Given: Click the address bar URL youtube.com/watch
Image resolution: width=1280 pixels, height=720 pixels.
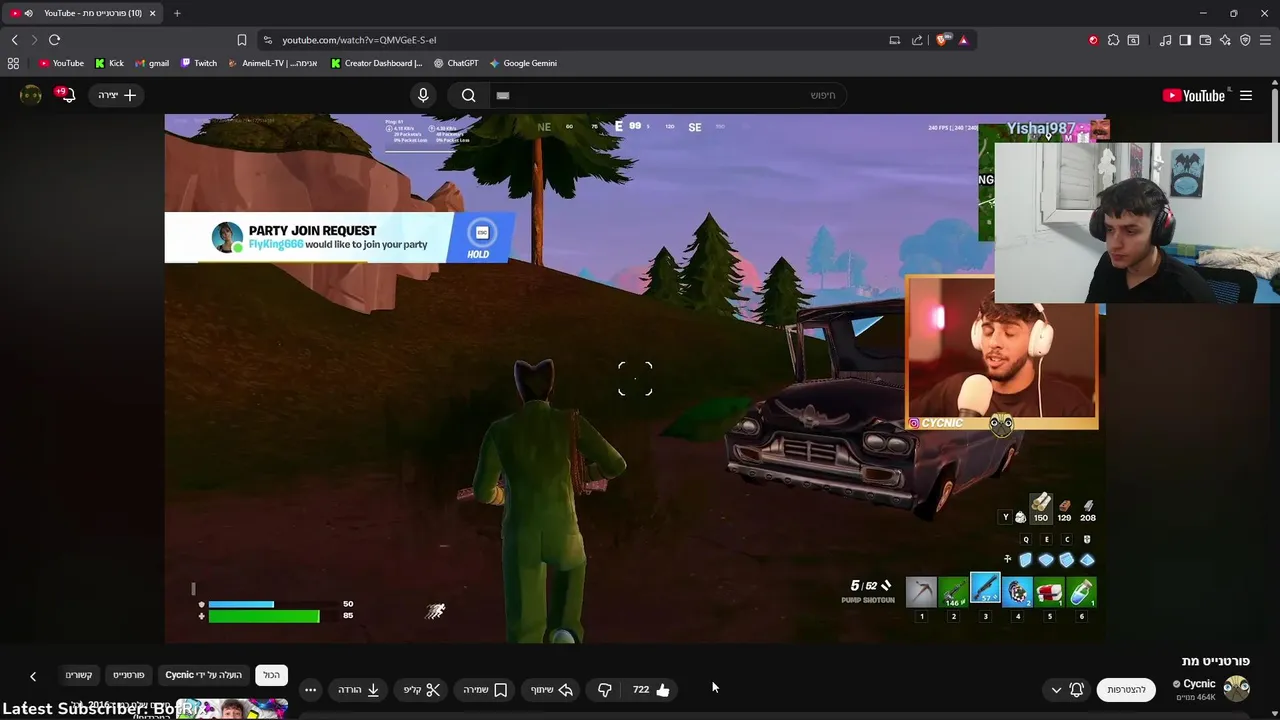Looking at the screenshot, I should pos(359,40).
